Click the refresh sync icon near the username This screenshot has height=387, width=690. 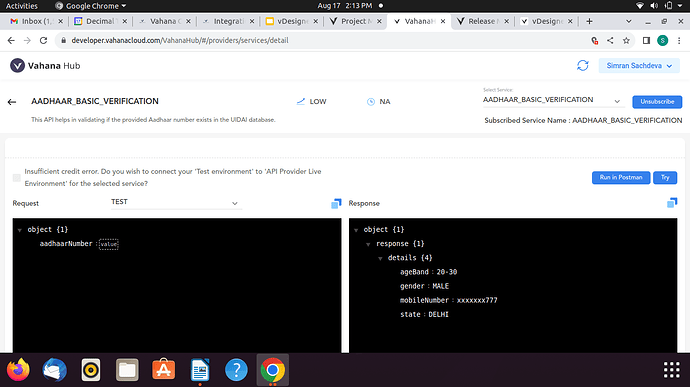click(583, 66)
